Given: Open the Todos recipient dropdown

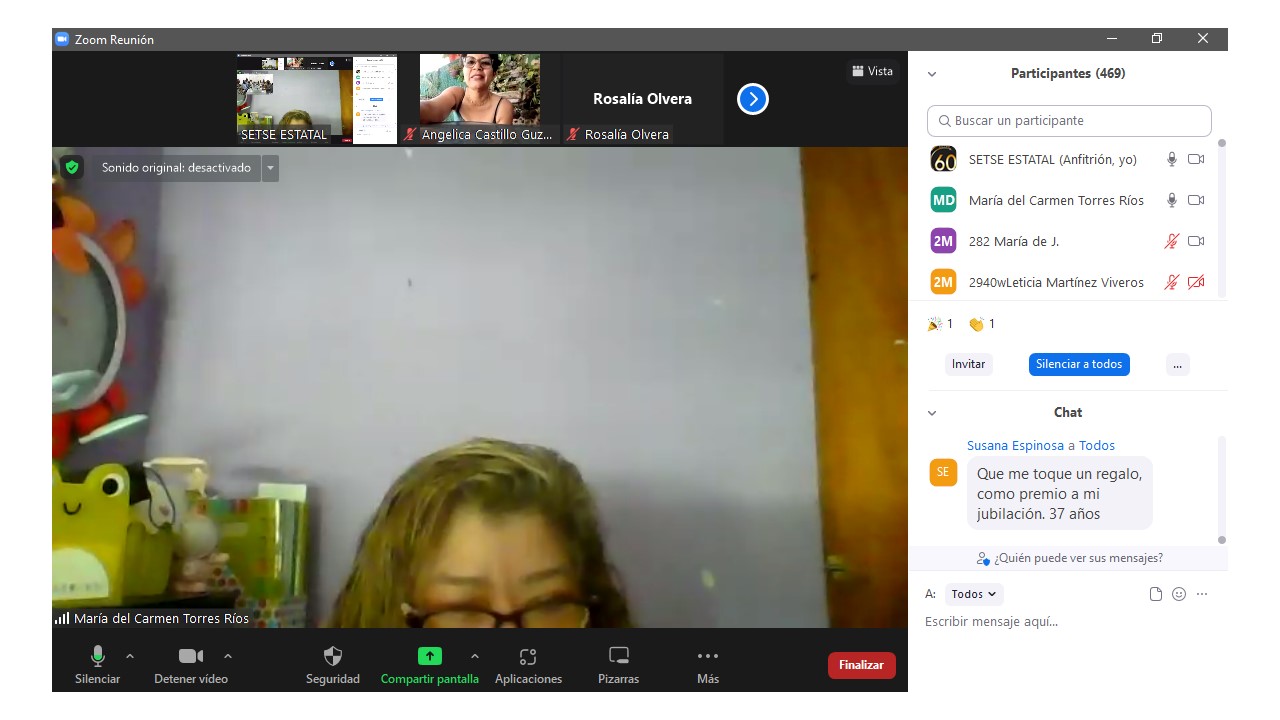Looking at the screenshot, I should 973,594.
